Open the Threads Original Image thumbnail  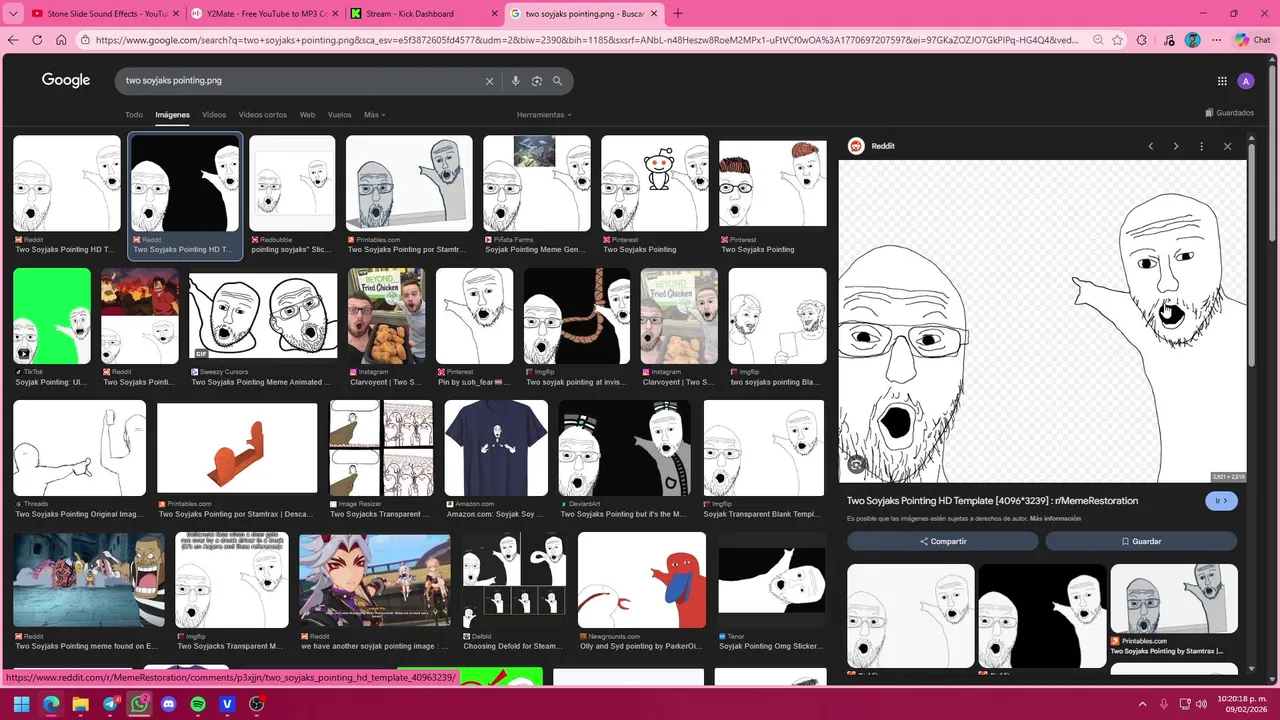[x=79, y=448]
